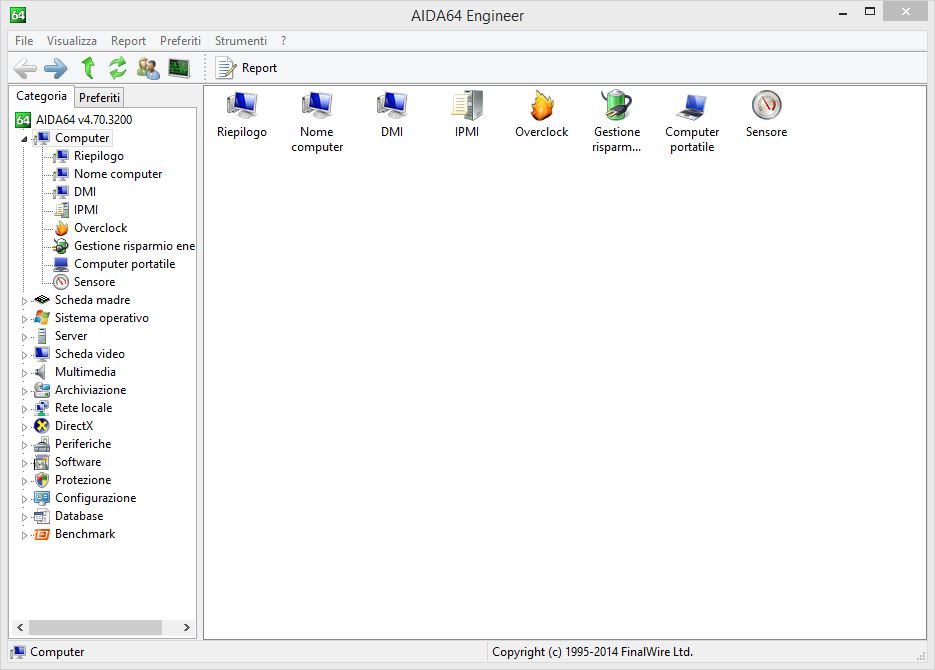Image resolution: width=935 pixels, height=670 pixels.
Task: Click the green up arrow toolbar icon
Action: pyautogui.click(x=88, y=68)
